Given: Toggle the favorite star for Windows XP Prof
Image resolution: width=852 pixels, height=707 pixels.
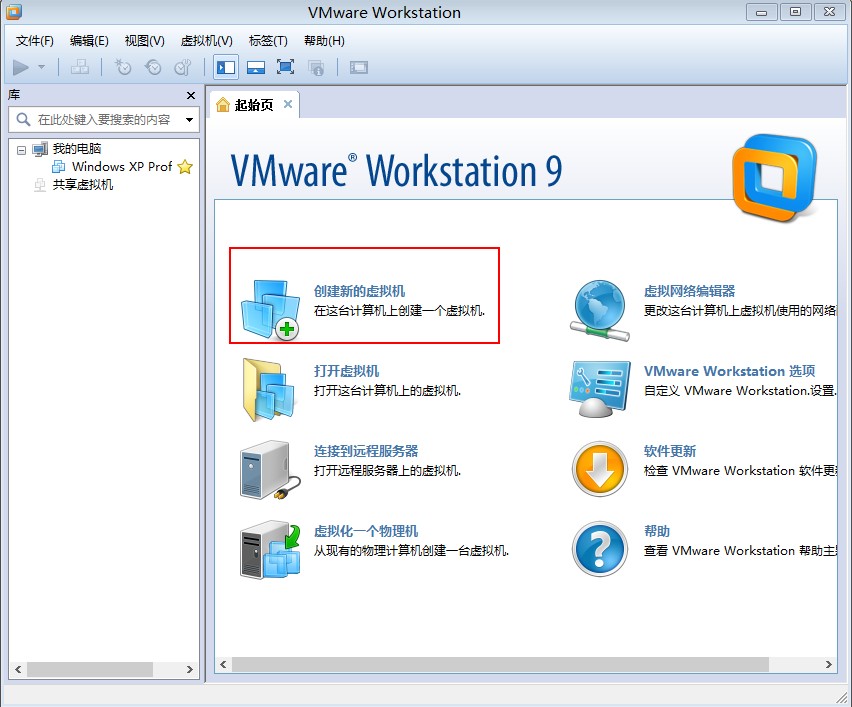Looking at the screenshot, I should point(185,167).
